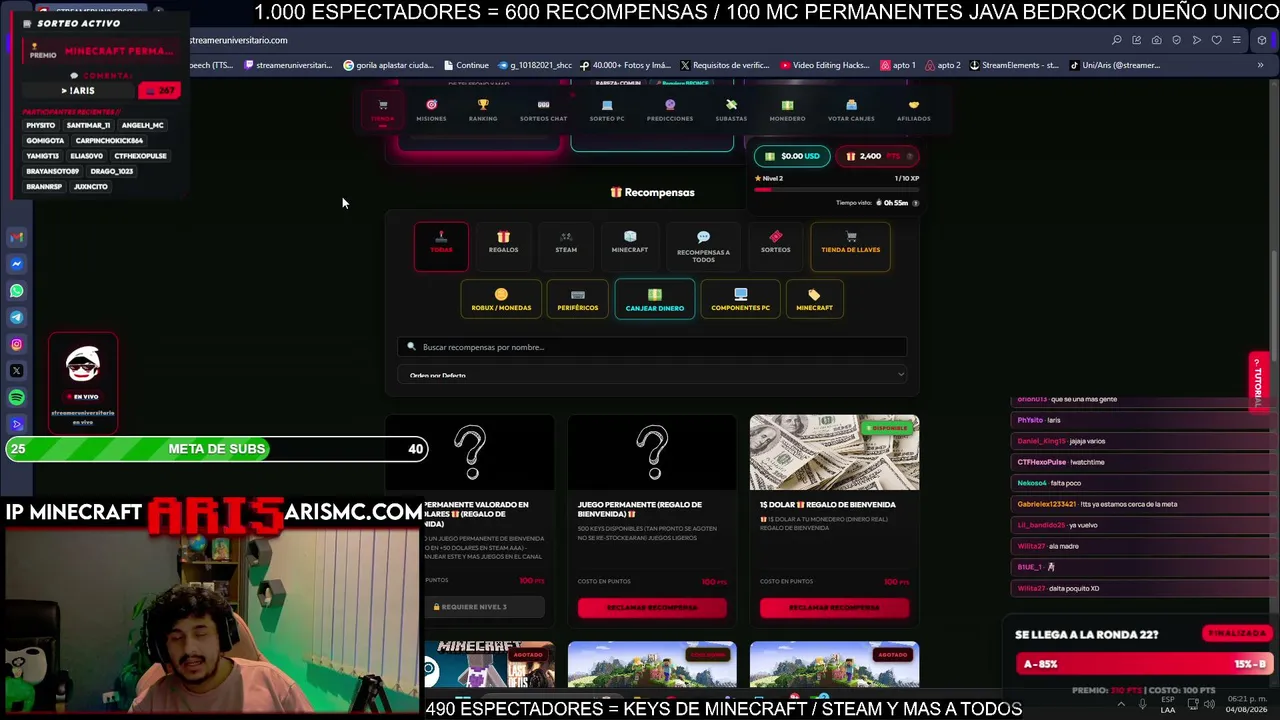Select the Todas rewards filter

click(x=441, y=246)
